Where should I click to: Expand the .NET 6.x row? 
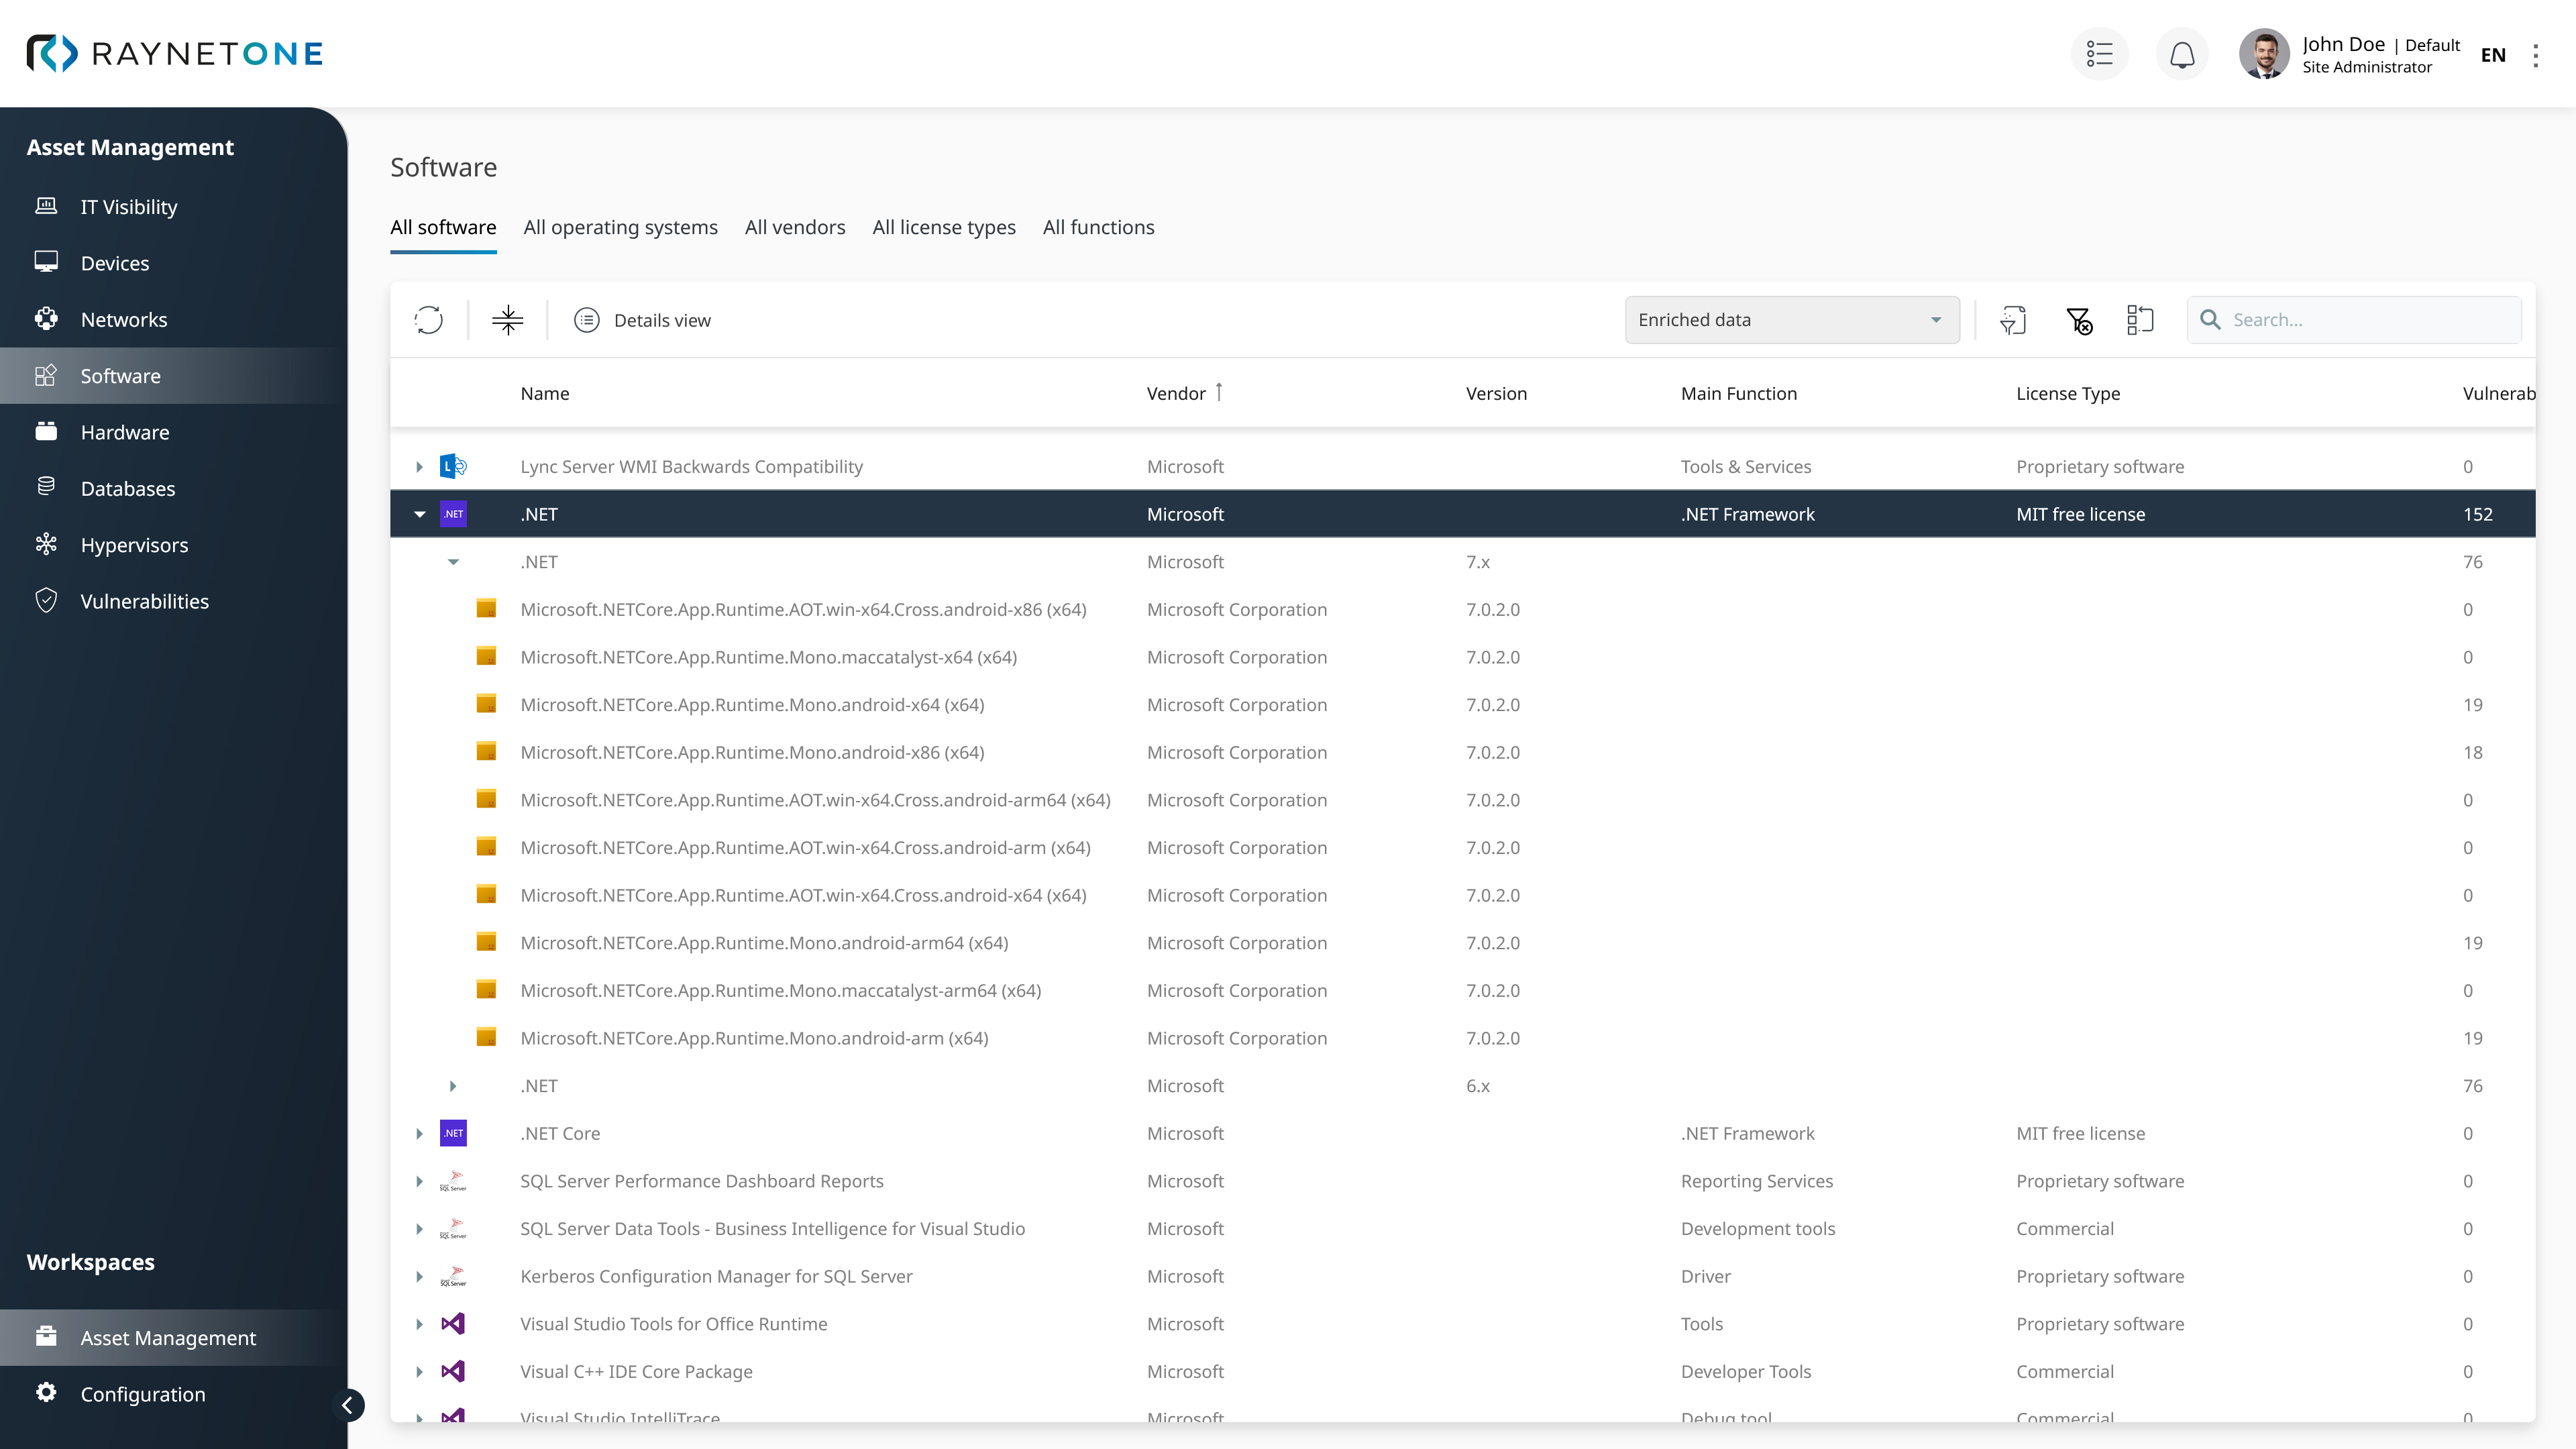tap(453, 1086)
